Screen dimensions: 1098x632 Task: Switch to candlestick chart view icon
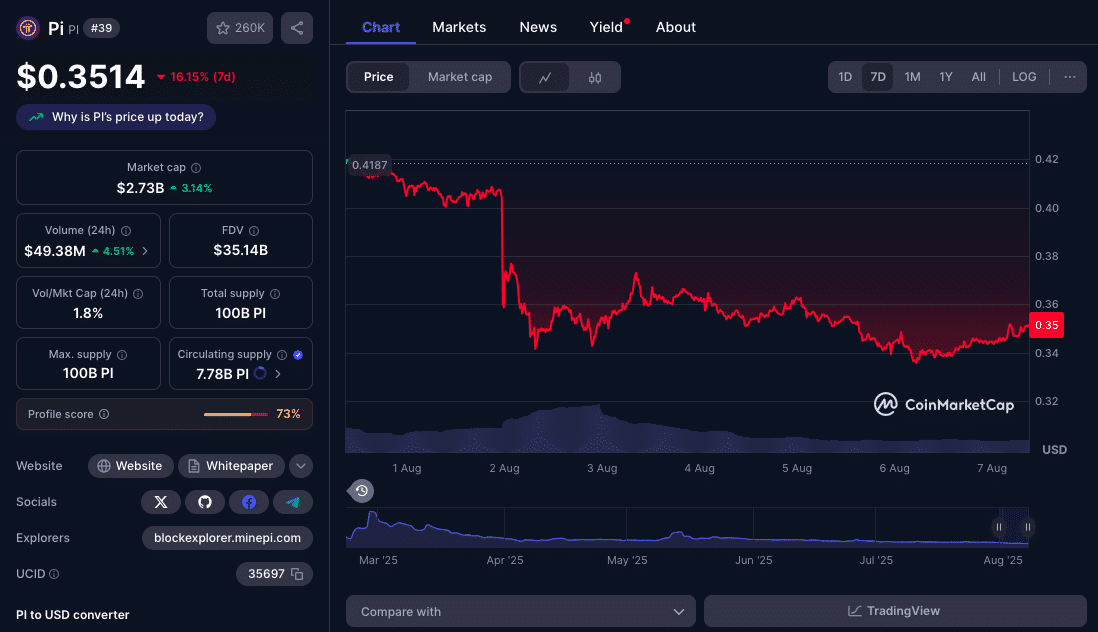pyautogui.click(x=595, y=78)
